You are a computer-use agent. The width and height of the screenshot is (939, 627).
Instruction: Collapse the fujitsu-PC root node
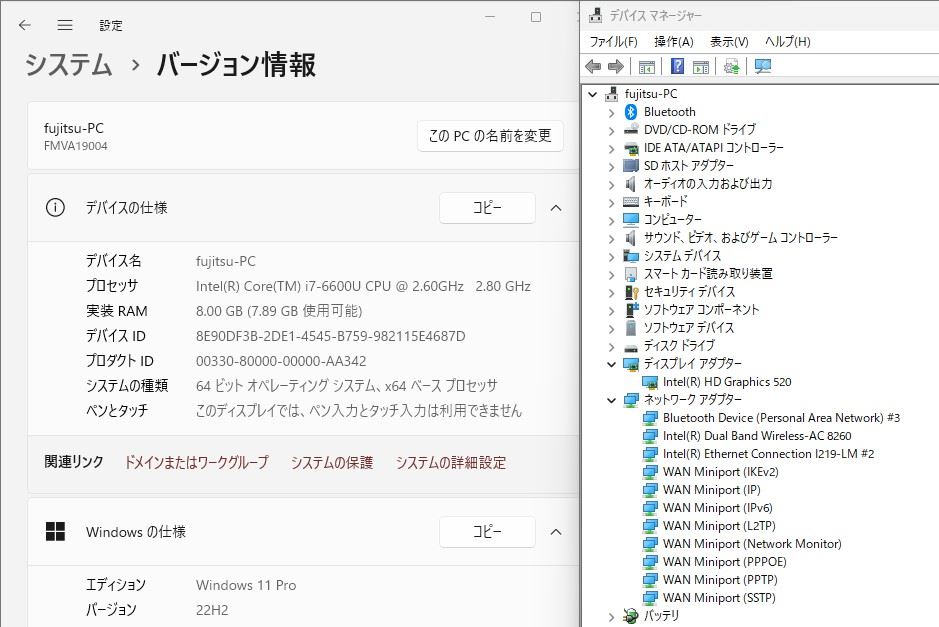tap(592, 94)
